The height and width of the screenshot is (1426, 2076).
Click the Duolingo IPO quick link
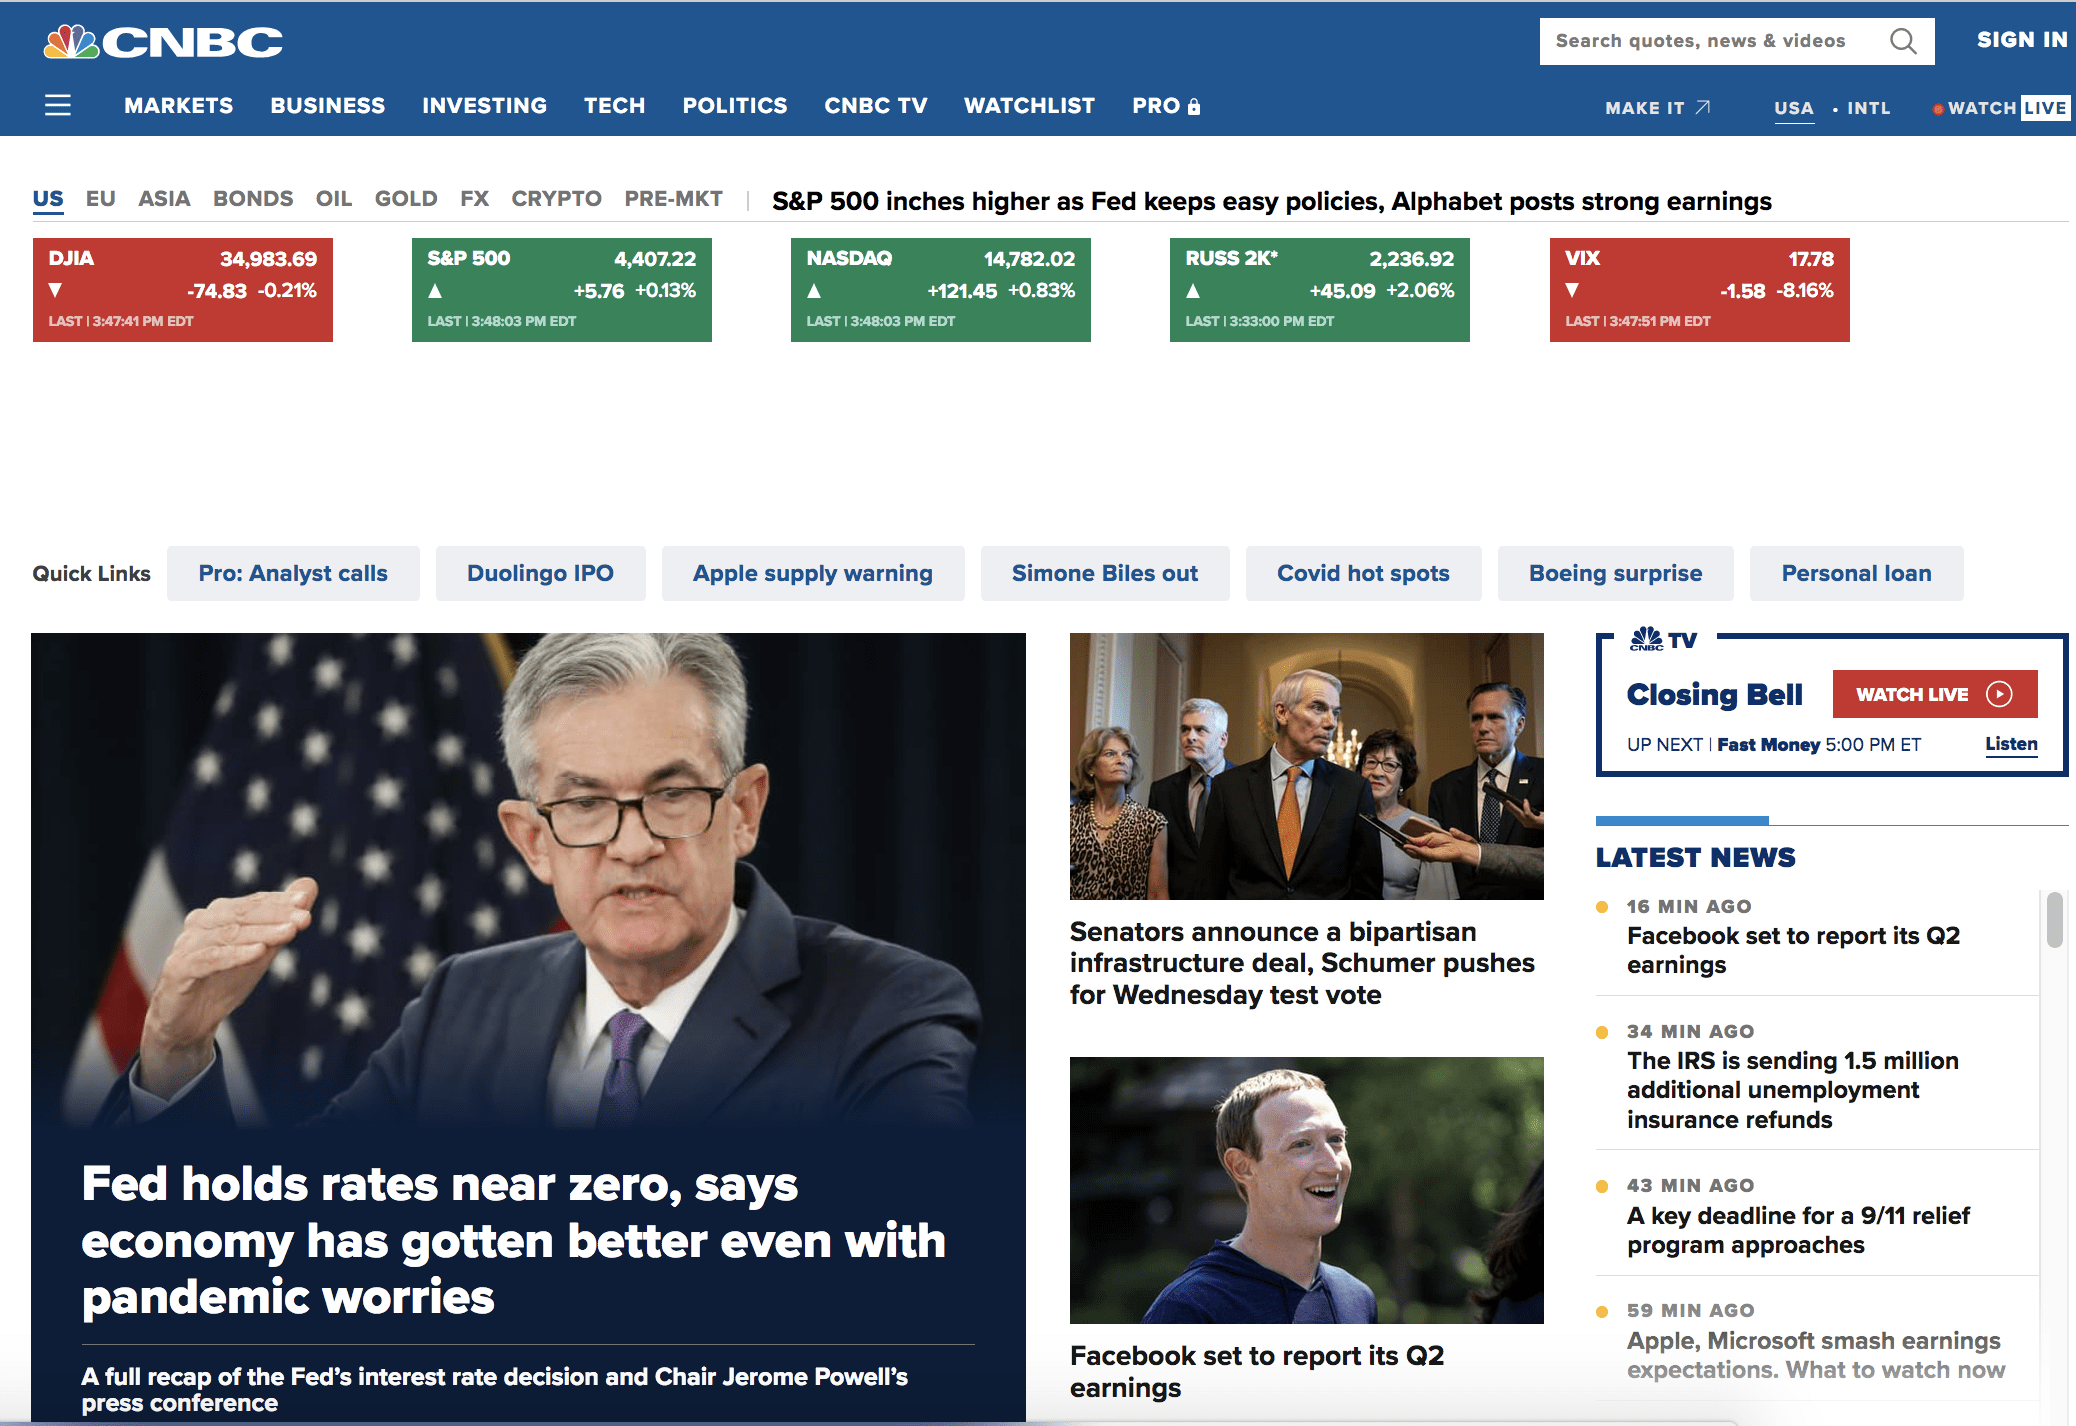[x=540, y=573]
